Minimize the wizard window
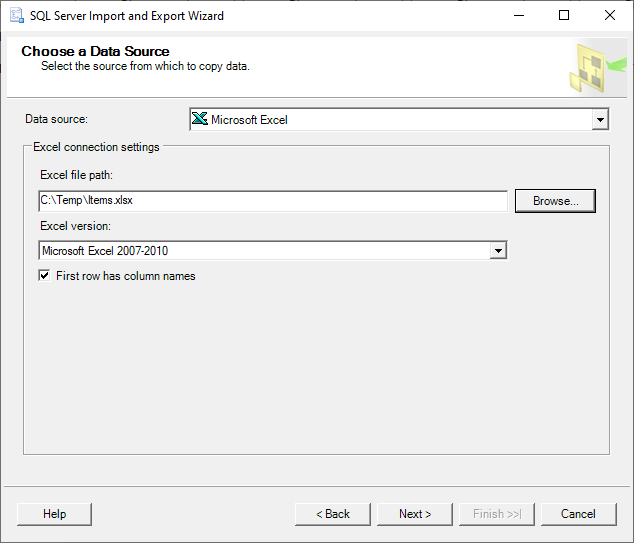The height and width of the screenshot is (543, 634). [x=519, y=15]
